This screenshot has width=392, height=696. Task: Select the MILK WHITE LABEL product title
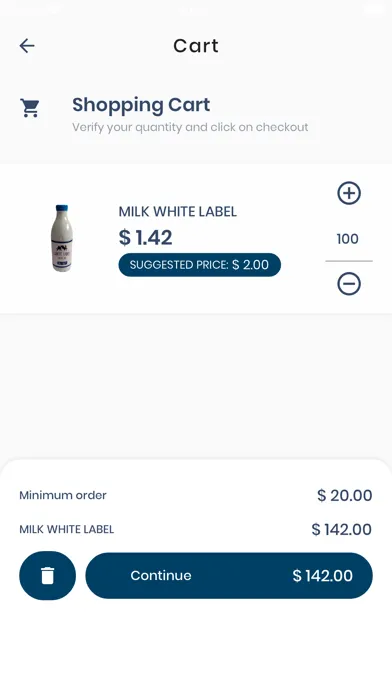[x=178, y=212]
